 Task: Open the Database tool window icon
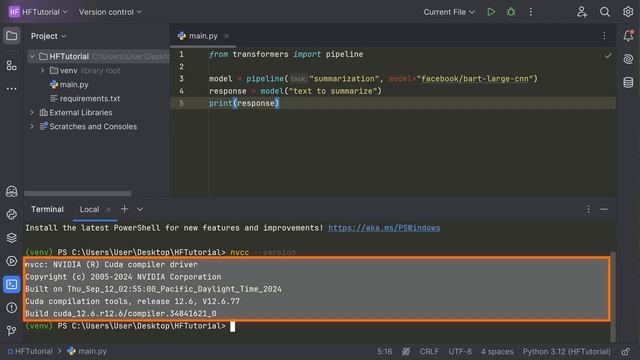[x=628, y=82]
